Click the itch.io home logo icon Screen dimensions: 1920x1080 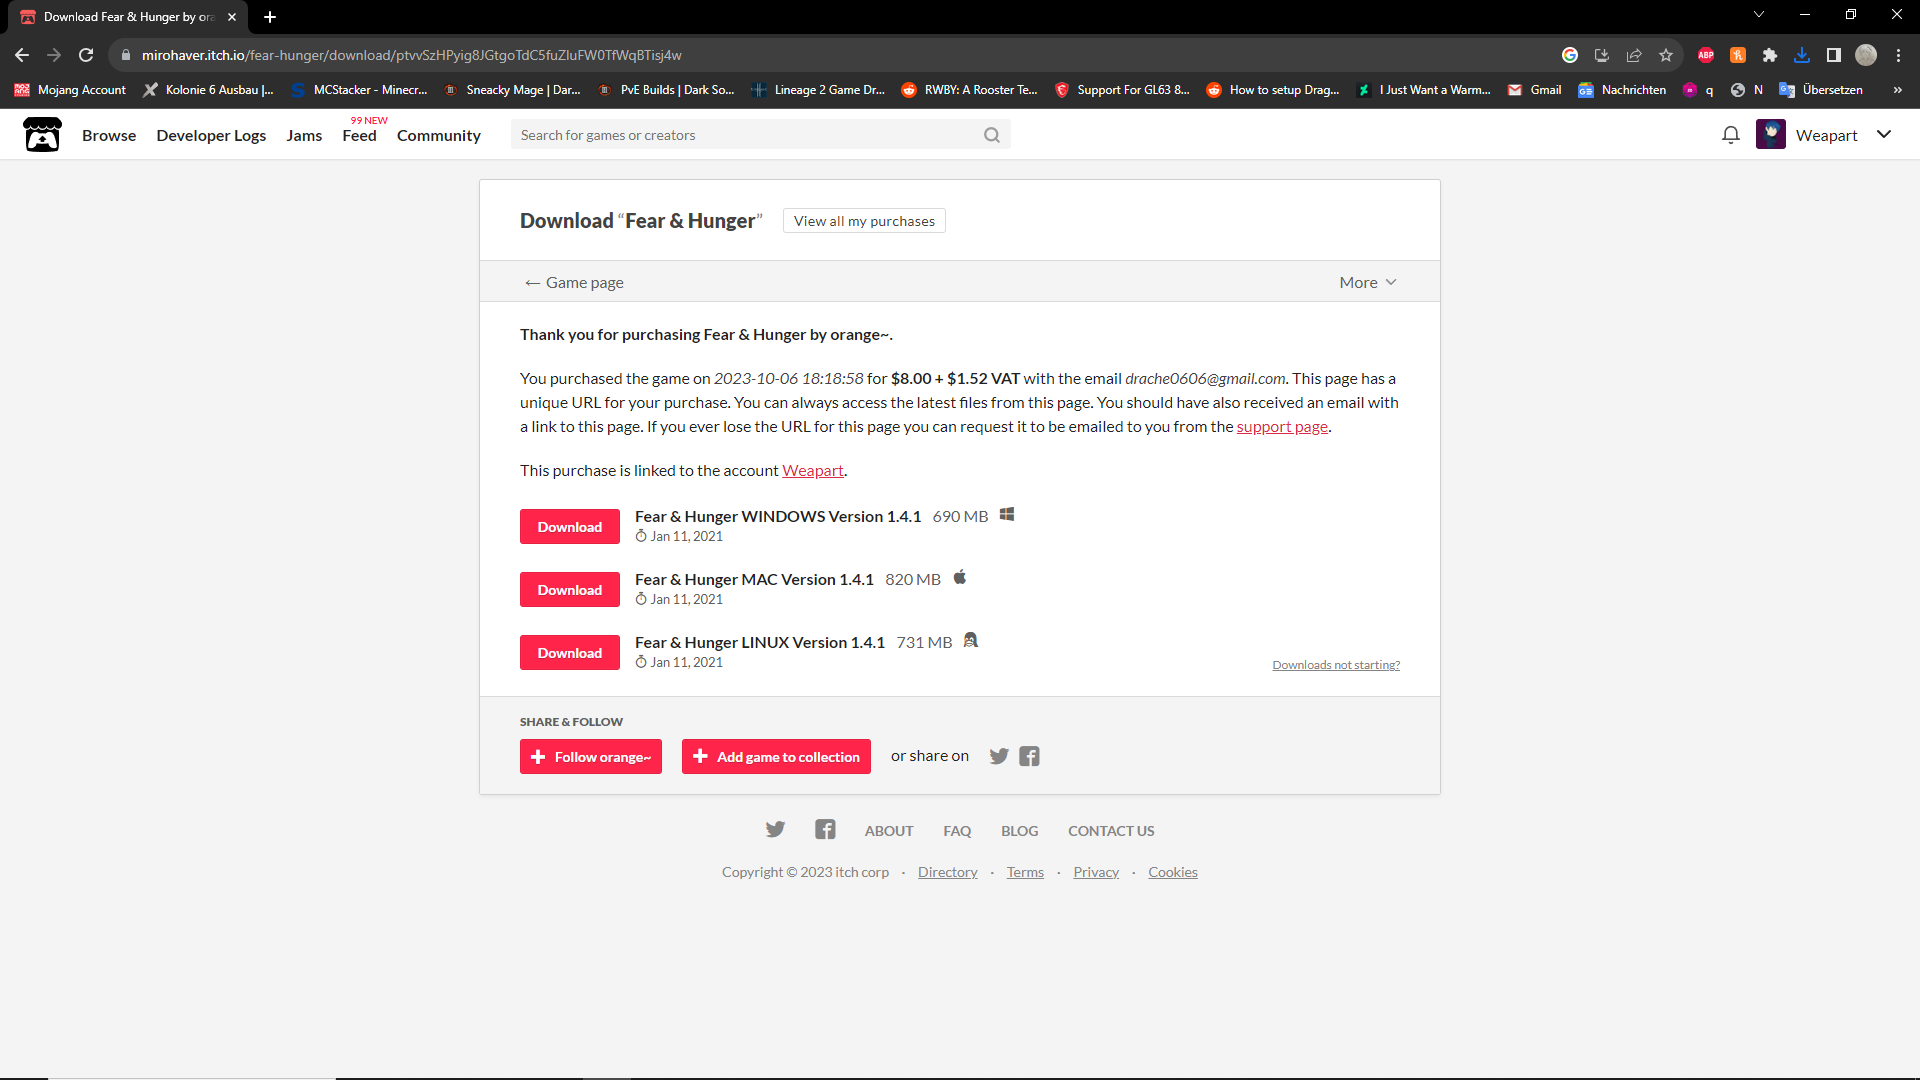point(41,135)
